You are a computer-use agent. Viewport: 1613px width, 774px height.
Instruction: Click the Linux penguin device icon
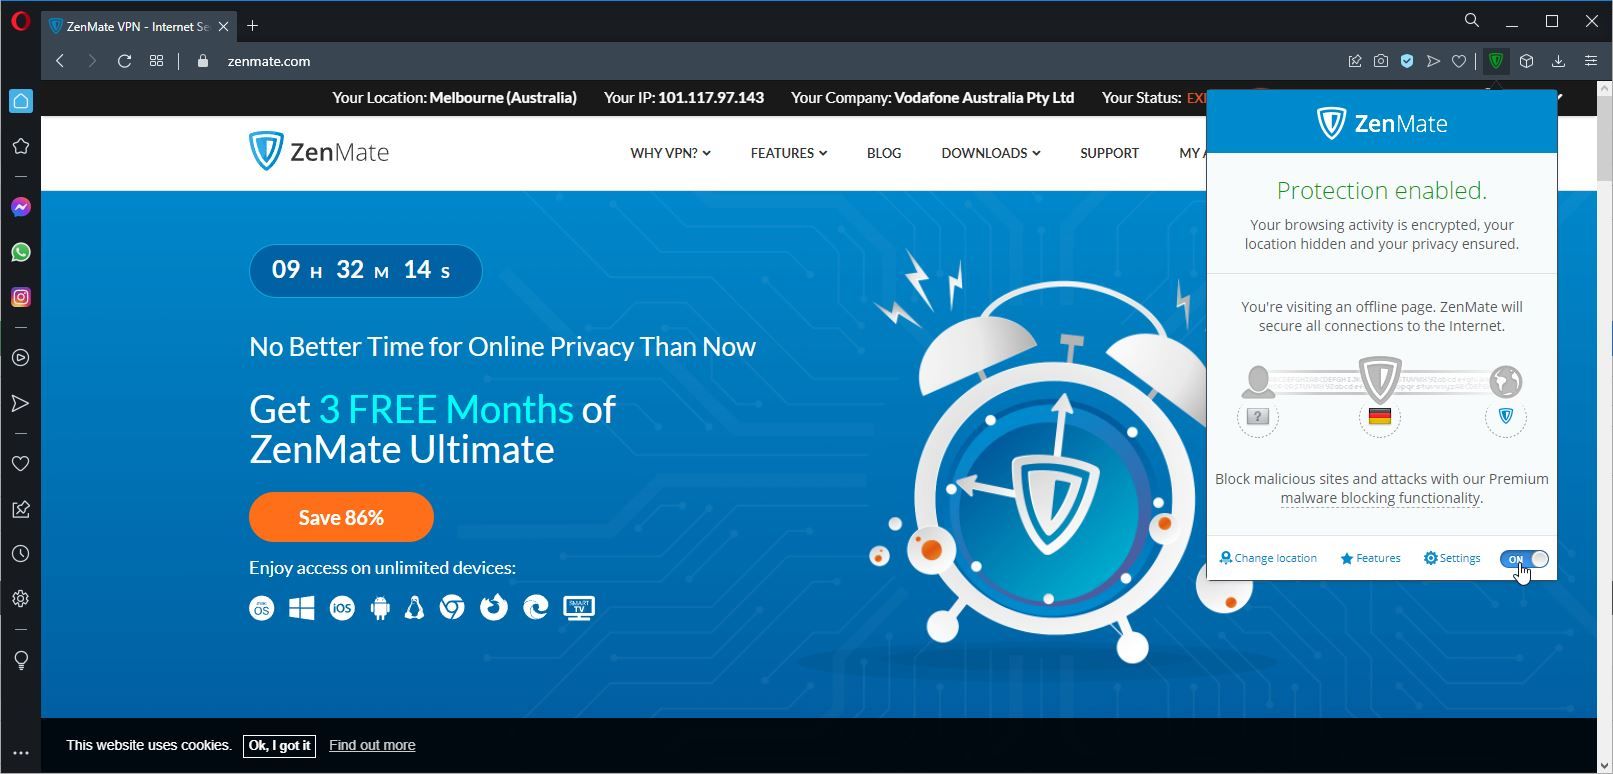[414, 608]
